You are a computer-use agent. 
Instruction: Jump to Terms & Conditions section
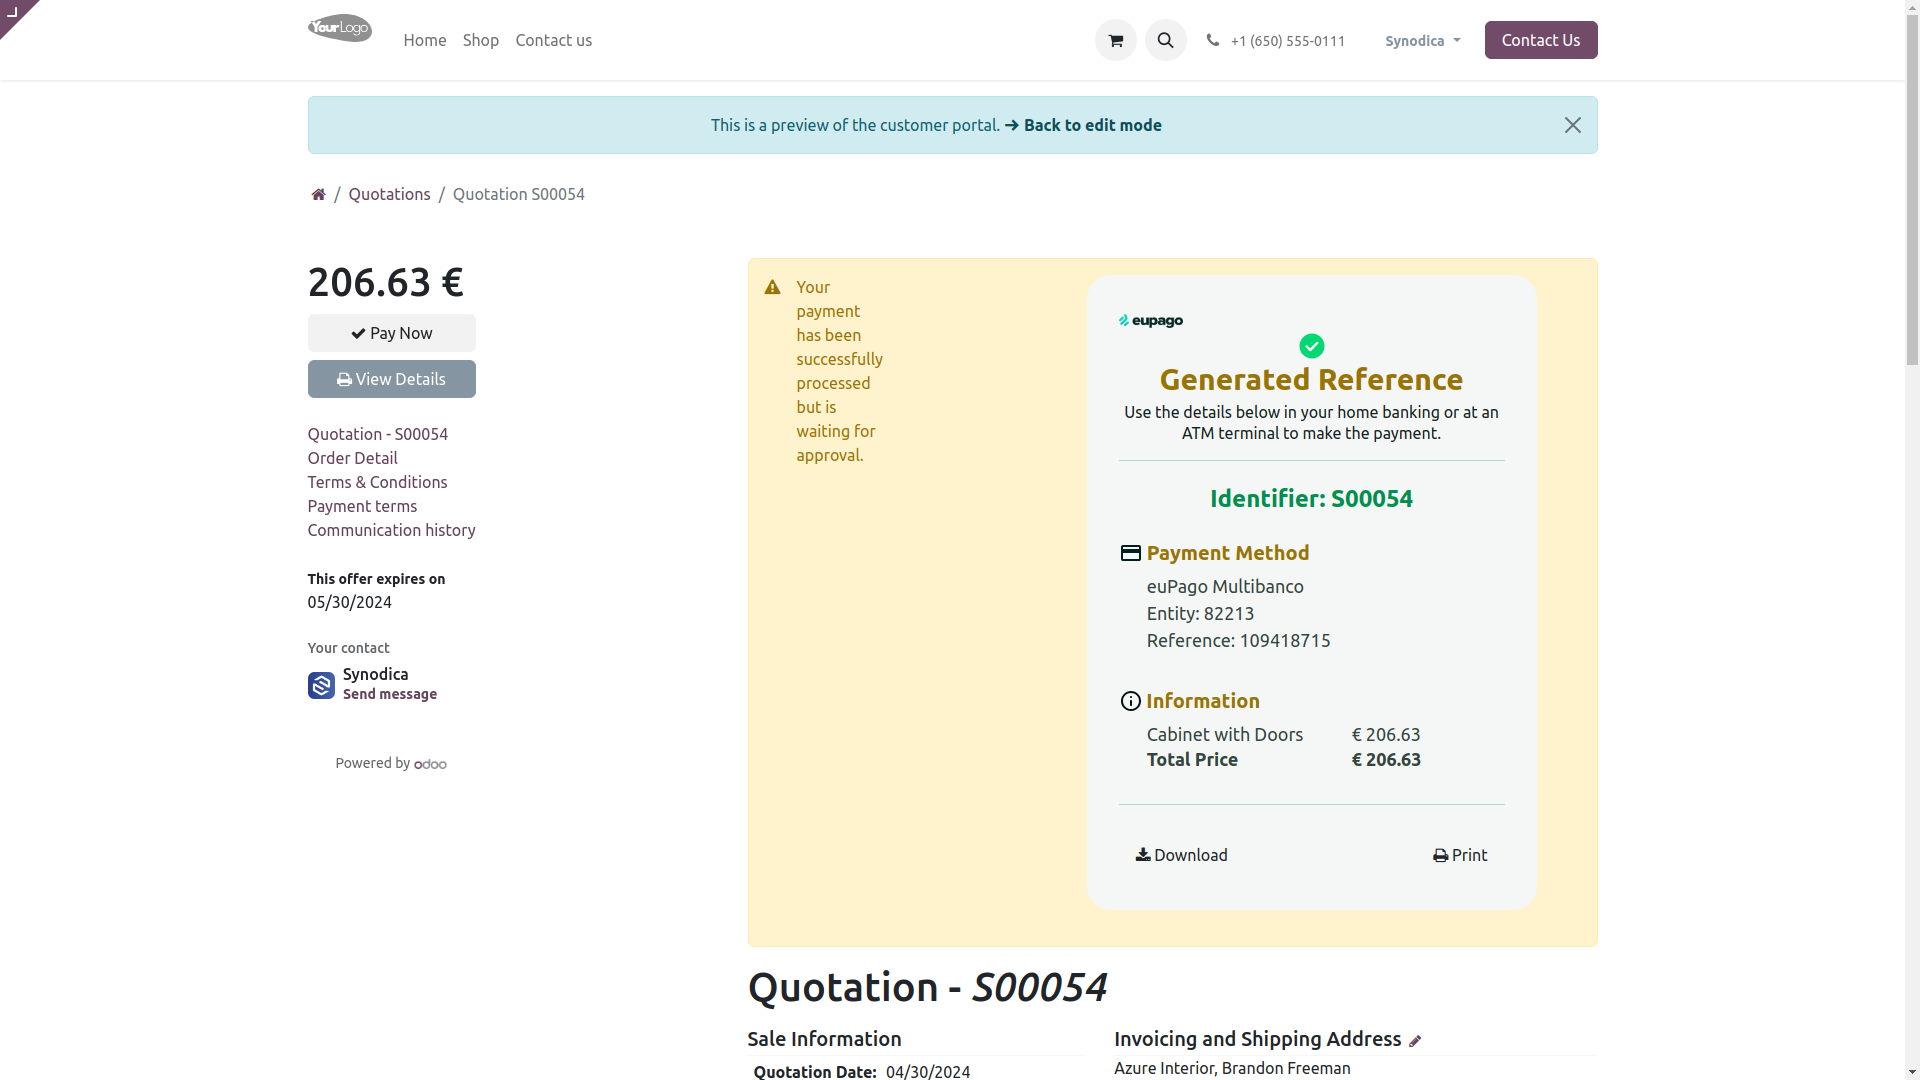pyautogui.click(x=377, y=482)
